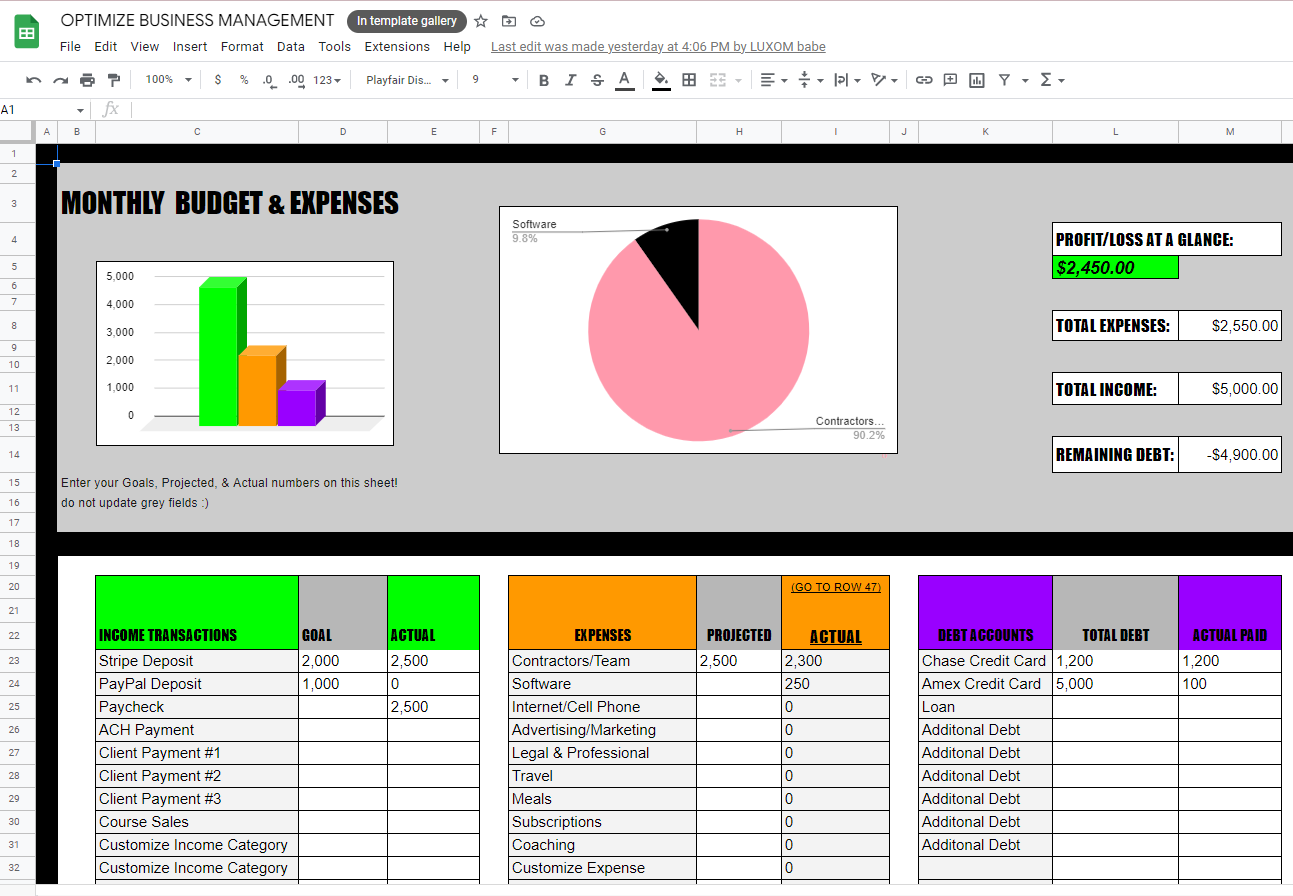1293x896 pixels.
Task: Click the Last edit history link
Action: [658, 47]
